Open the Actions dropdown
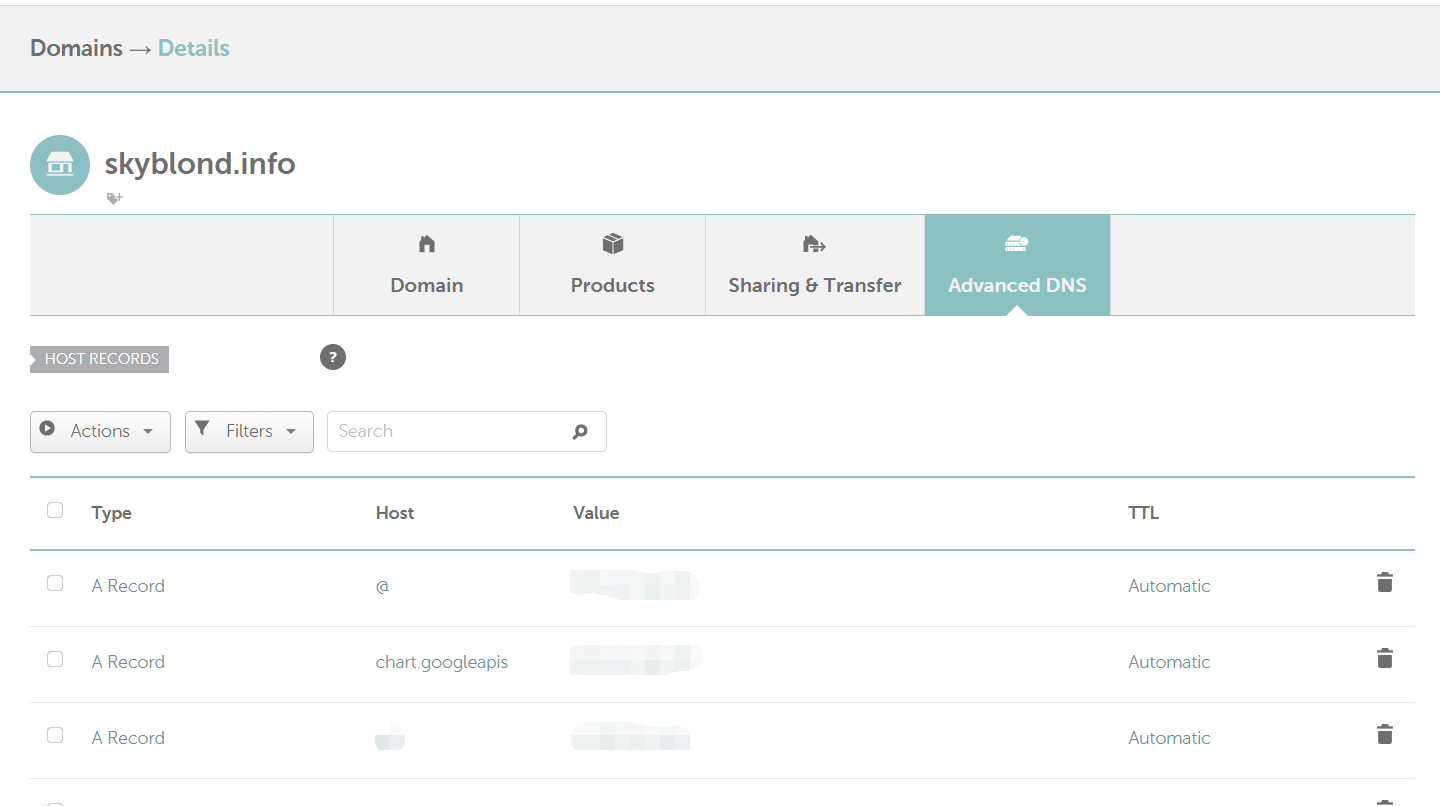Image resolution: width=1440 pixels, height=806 pixels. pyautogui.click(x=100, y=432)
